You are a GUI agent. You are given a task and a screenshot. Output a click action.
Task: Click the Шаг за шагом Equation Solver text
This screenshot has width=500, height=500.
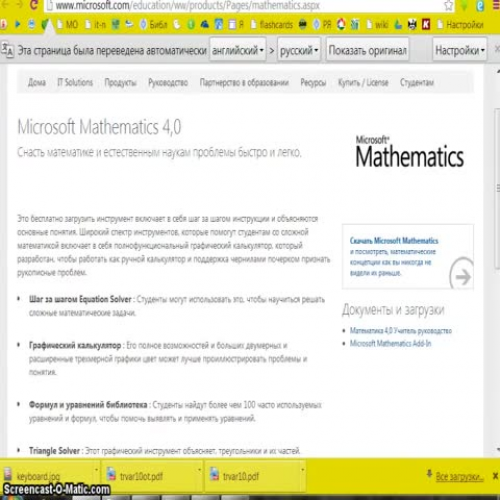click(x=80, y=299)
